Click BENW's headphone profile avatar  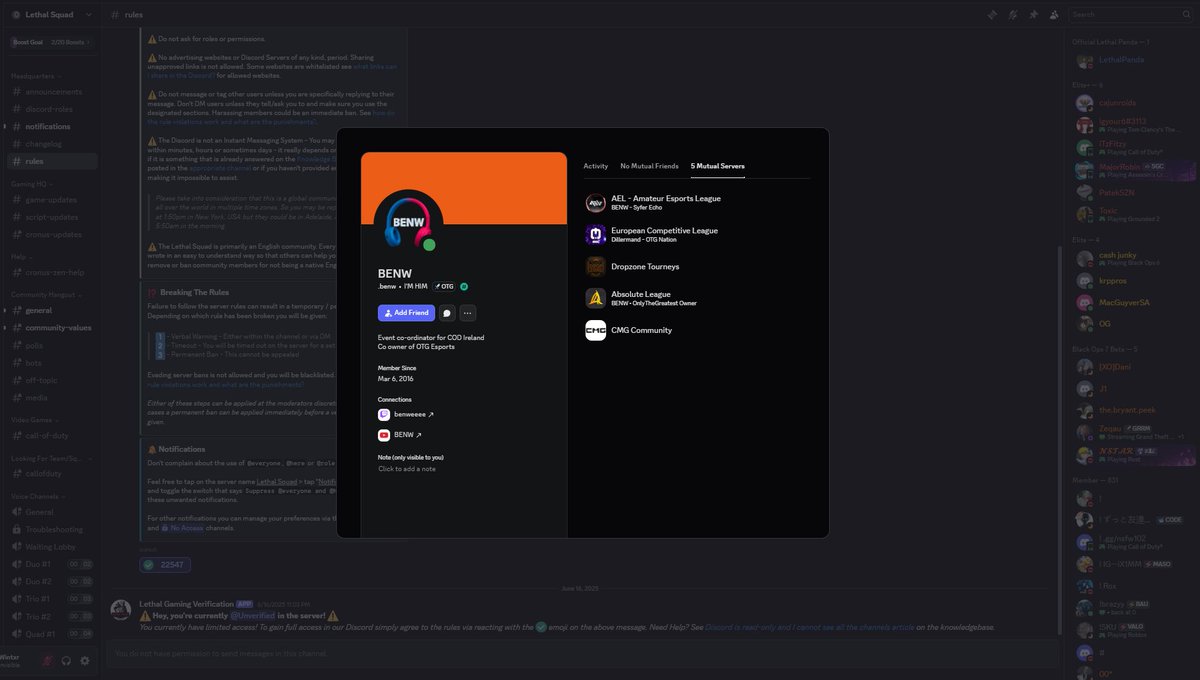point(408,223)
